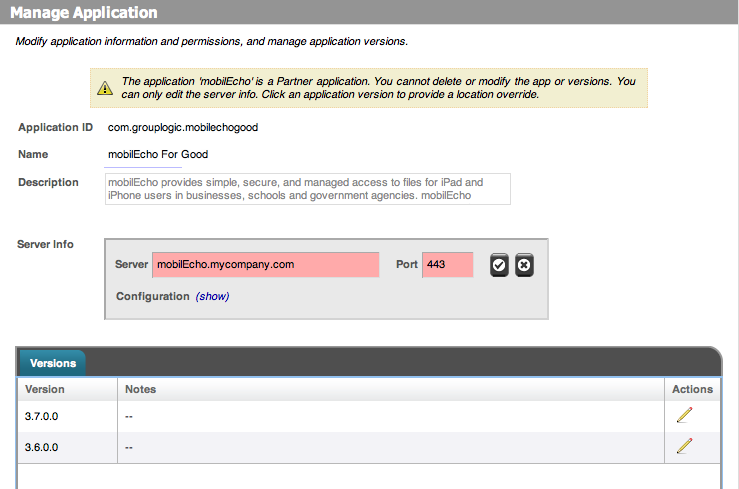The image size is (739, 489).
Task: Click the Application ID value text
Action: (183, 127)
